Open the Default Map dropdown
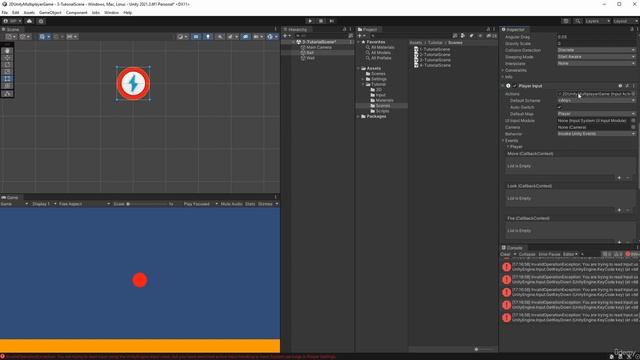 click(x=596, y=114)
